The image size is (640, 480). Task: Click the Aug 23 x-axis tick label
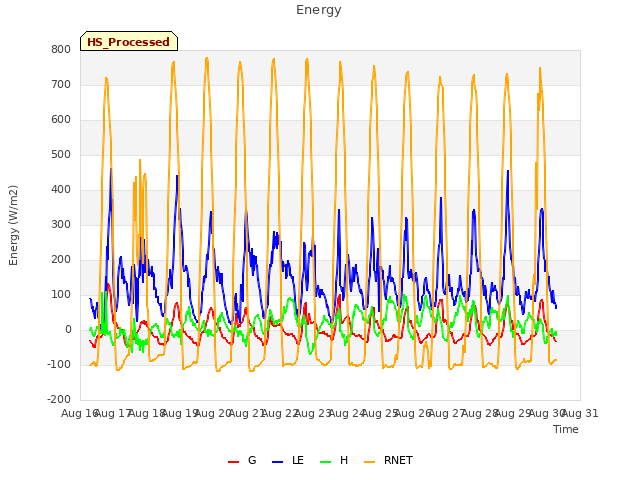point(313,413)
